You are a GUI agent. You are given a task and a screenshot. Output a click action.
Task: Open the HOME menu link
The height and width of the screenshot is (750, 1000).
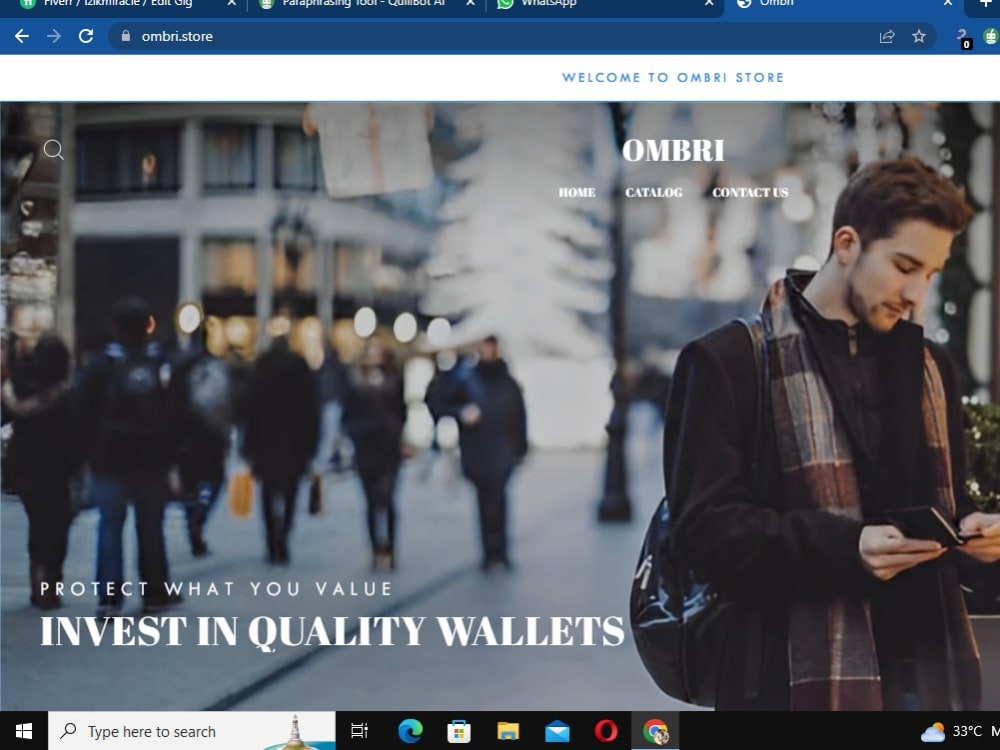pyautogui.click(x=577, y=193)
